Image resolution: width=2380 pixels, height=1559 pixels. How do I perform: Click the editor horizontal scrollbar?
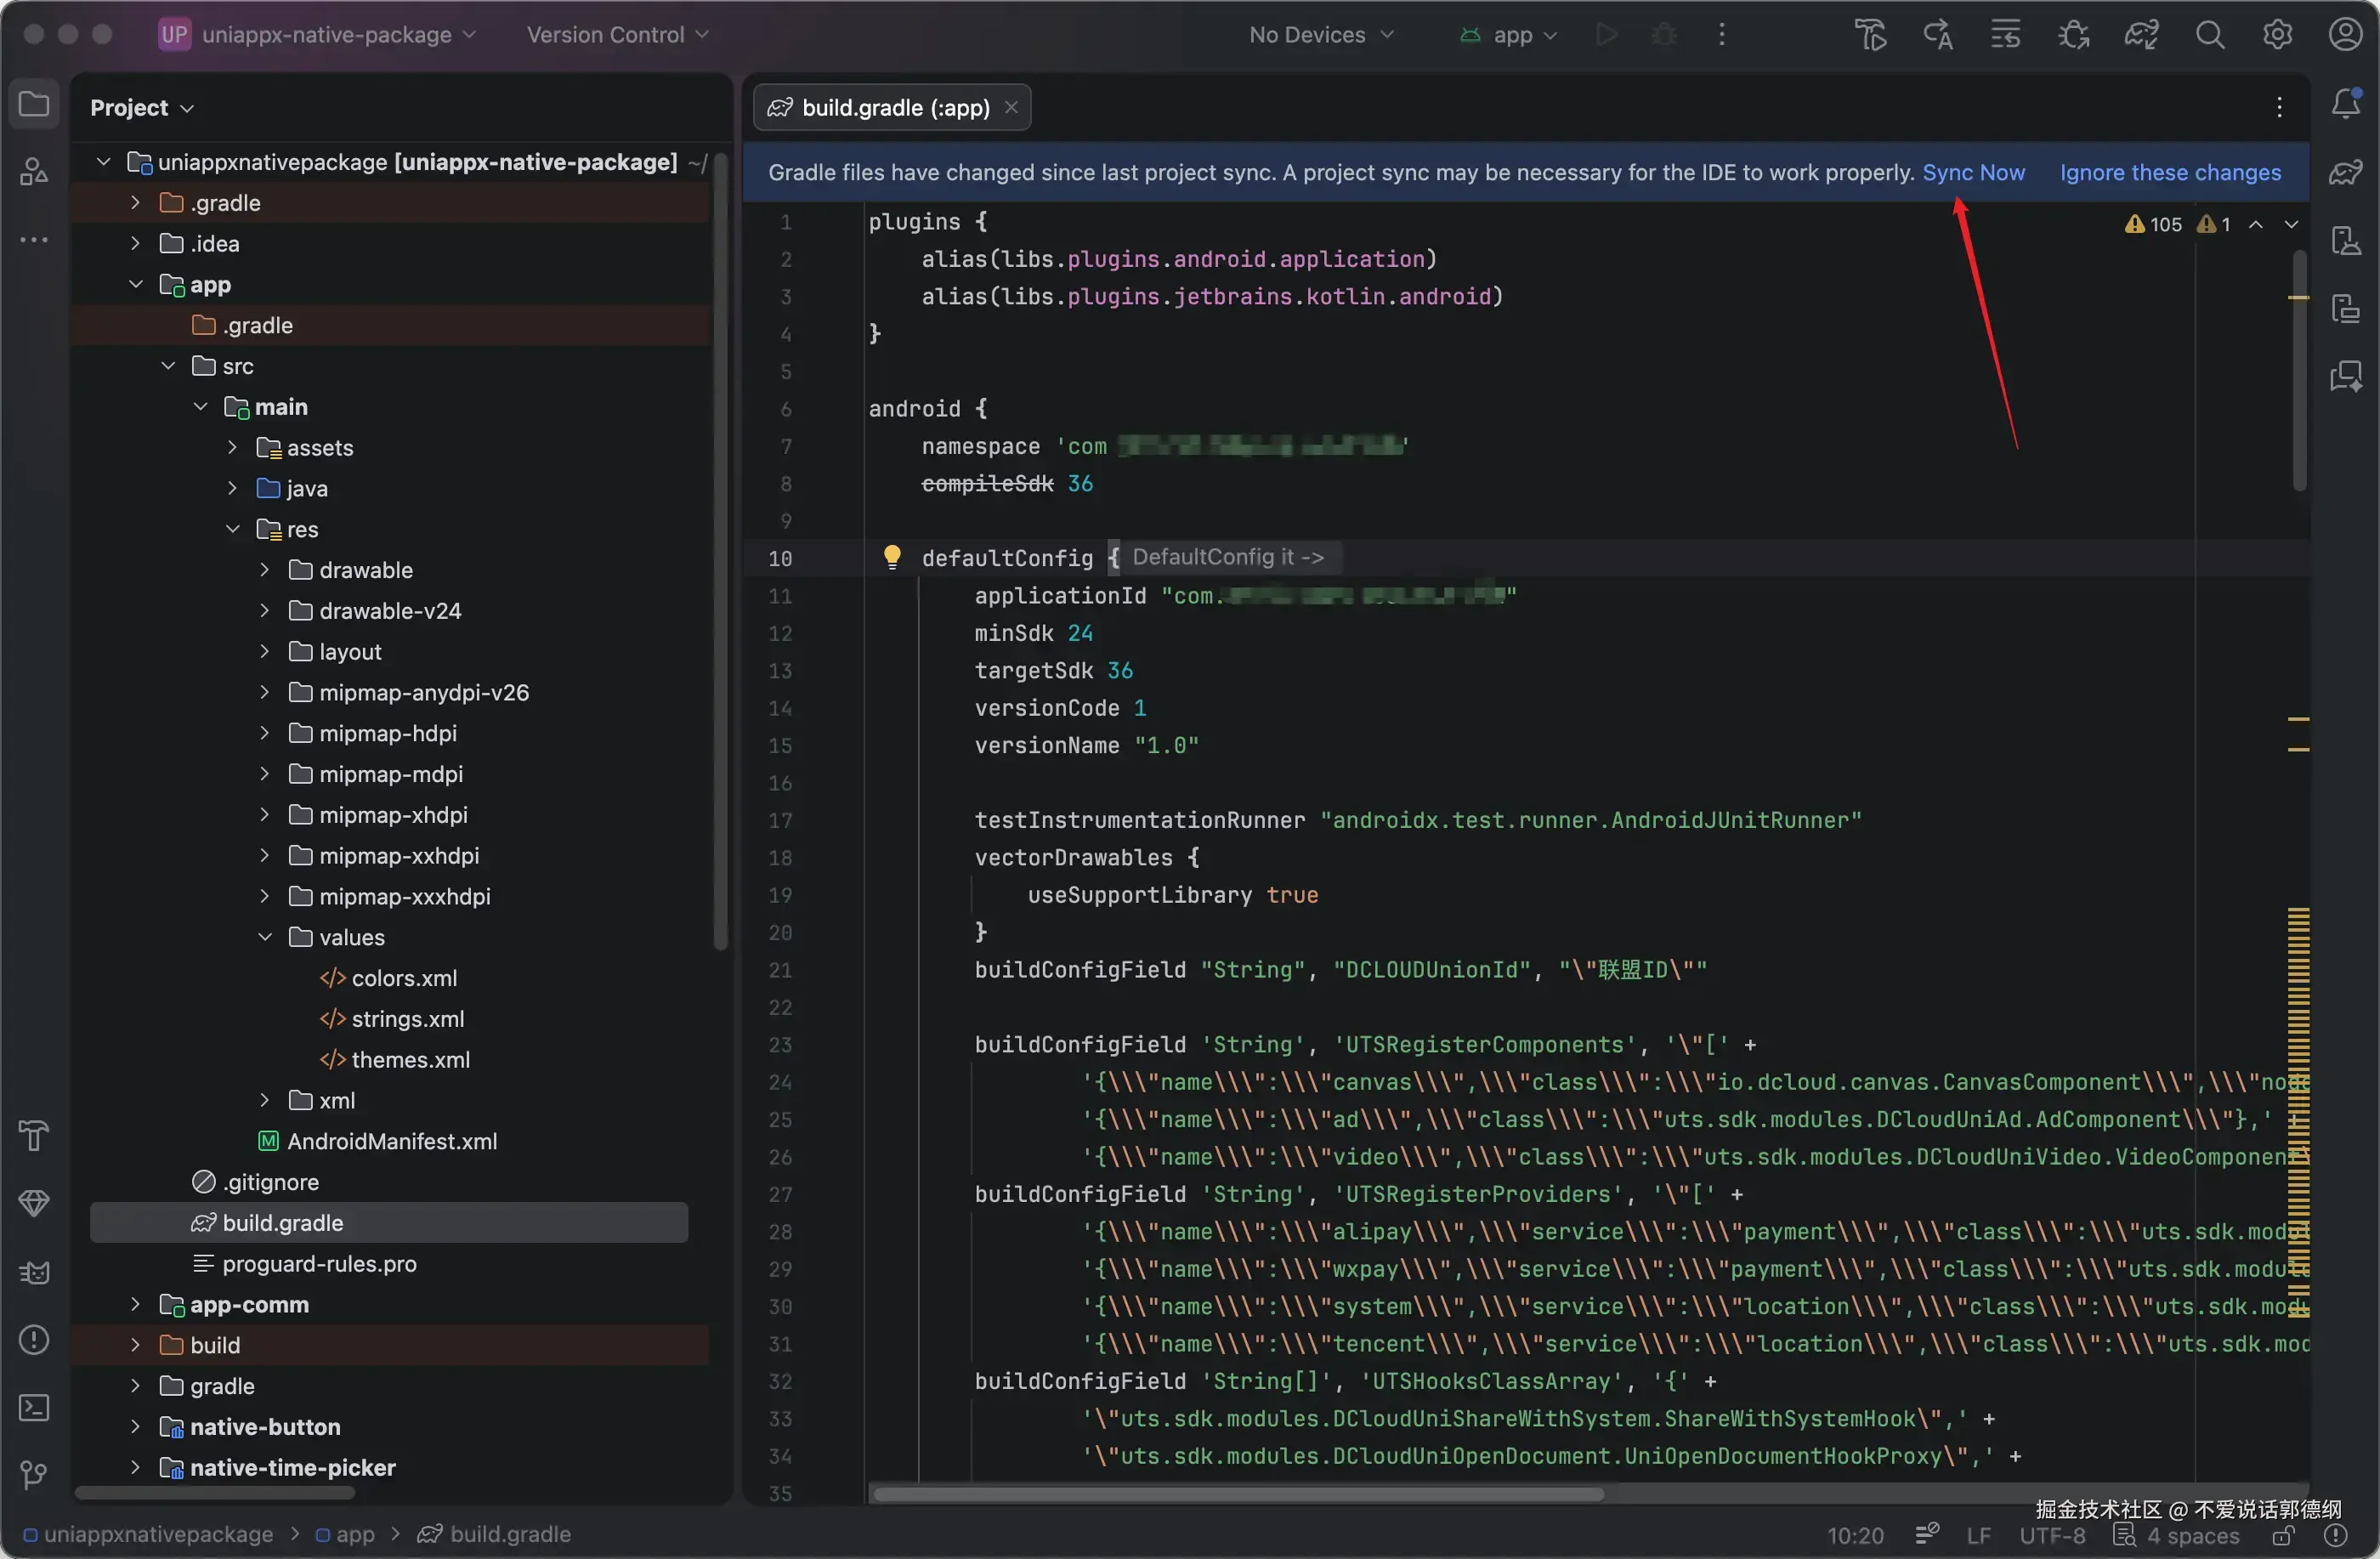pyautogui.click(x=1237, y=1494)
